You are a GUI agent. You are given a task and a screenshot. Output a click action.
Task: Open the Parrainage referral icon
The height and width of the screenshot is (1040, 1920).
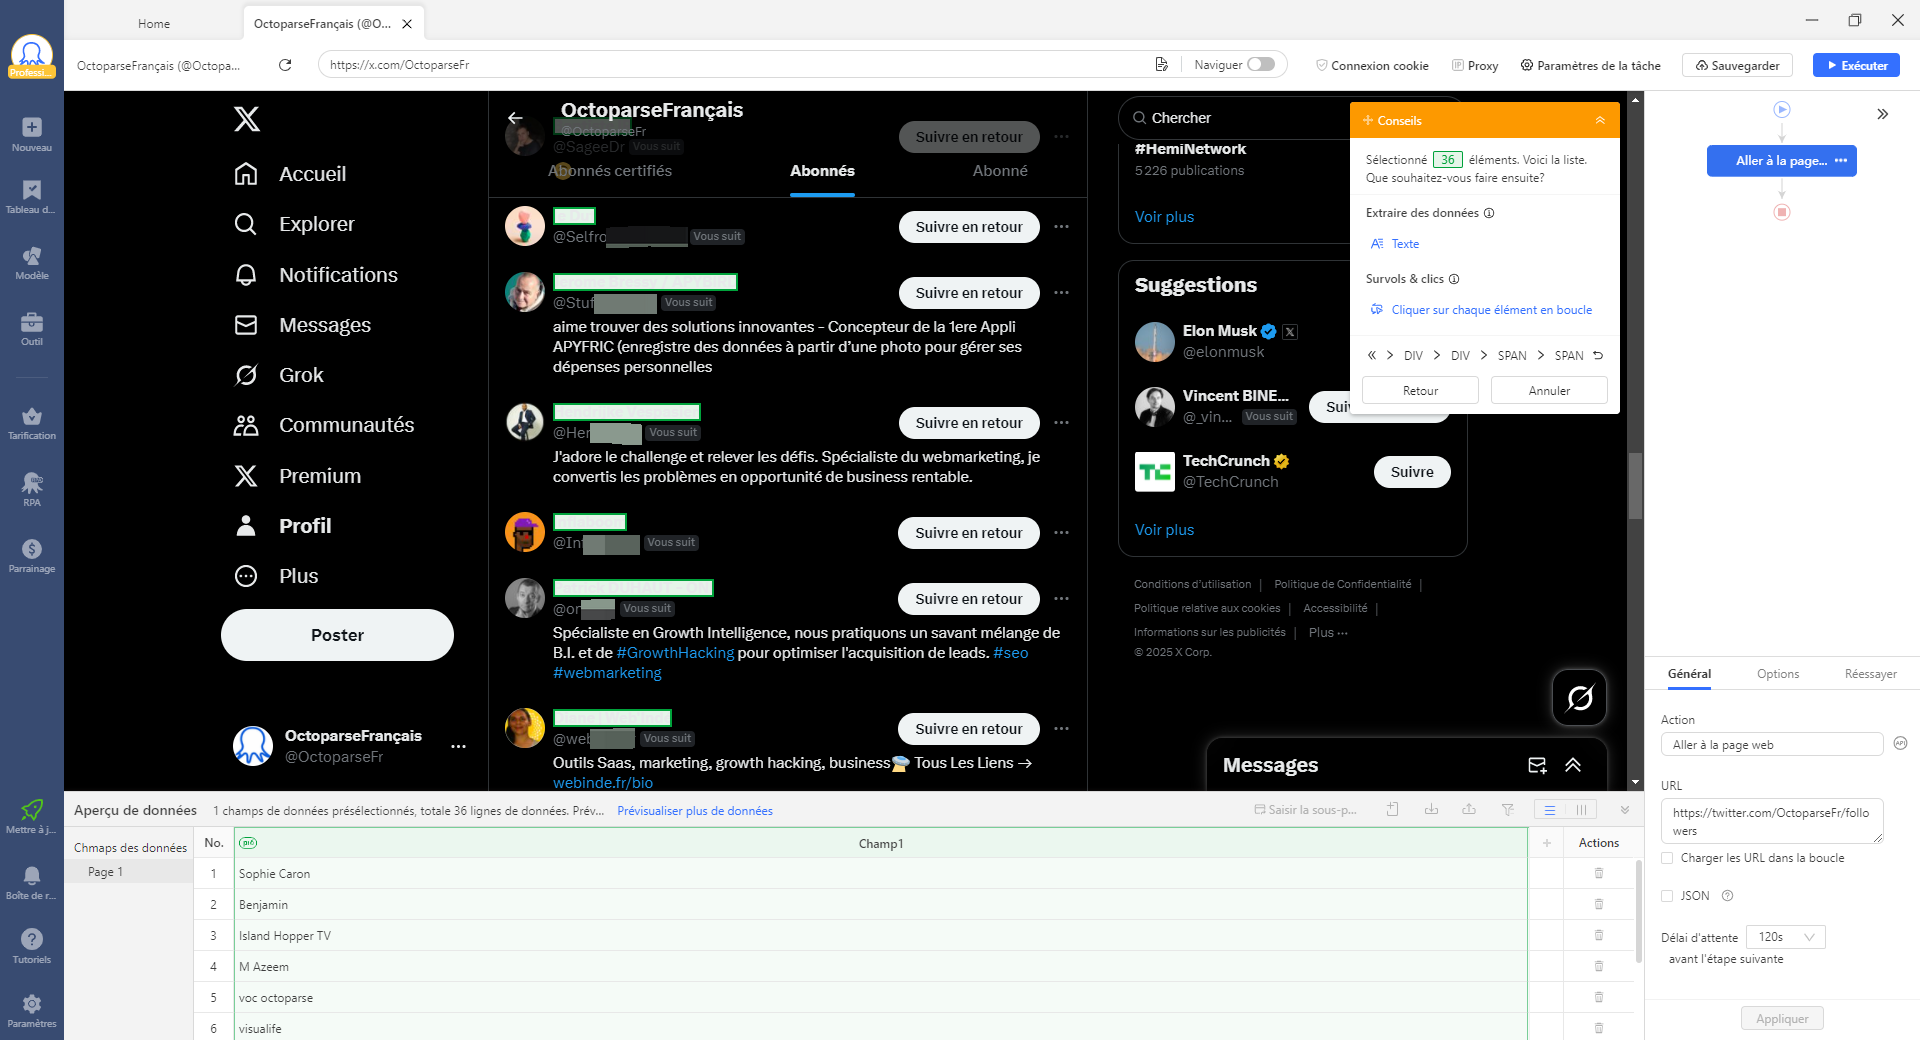[x=32, y=555]
